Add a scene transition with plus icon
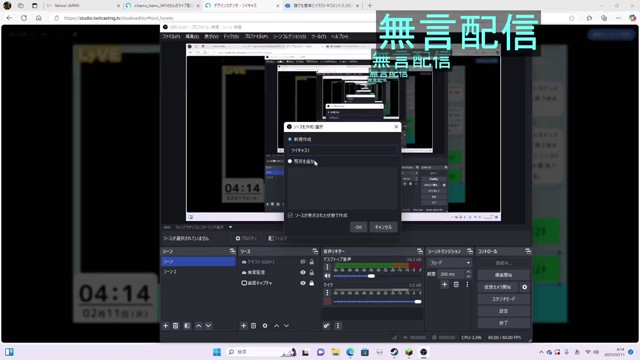This screenshot has height=360, width=640. pyautogui.click(x=444, y=284)
